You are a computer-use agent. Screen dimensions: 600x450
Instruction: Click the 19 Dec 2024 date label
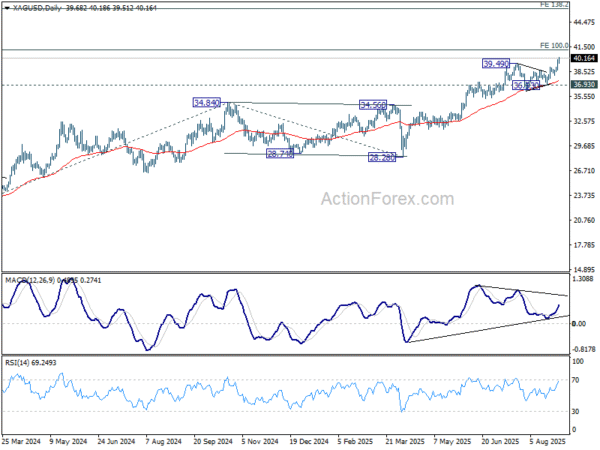[x=309, y=441]
